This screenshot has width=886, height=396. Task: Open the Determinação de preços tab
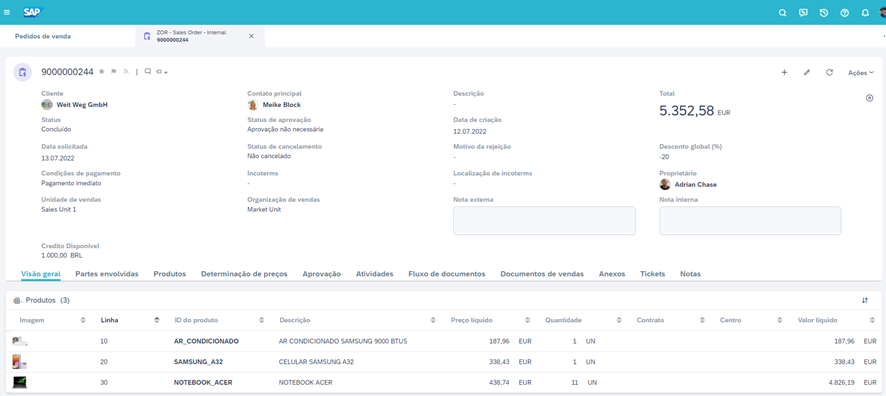tap(244, 273)
